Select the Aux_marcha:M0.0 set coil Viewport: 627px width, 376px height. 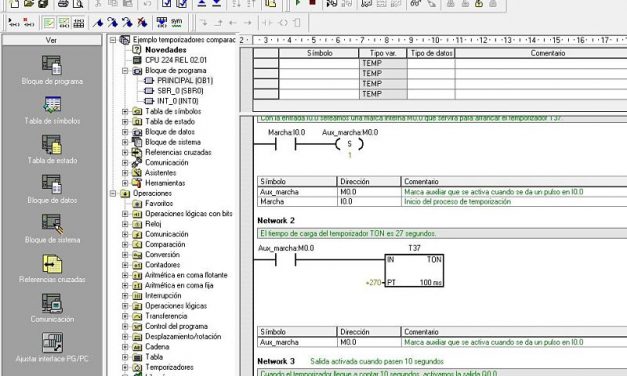(349, 144)
